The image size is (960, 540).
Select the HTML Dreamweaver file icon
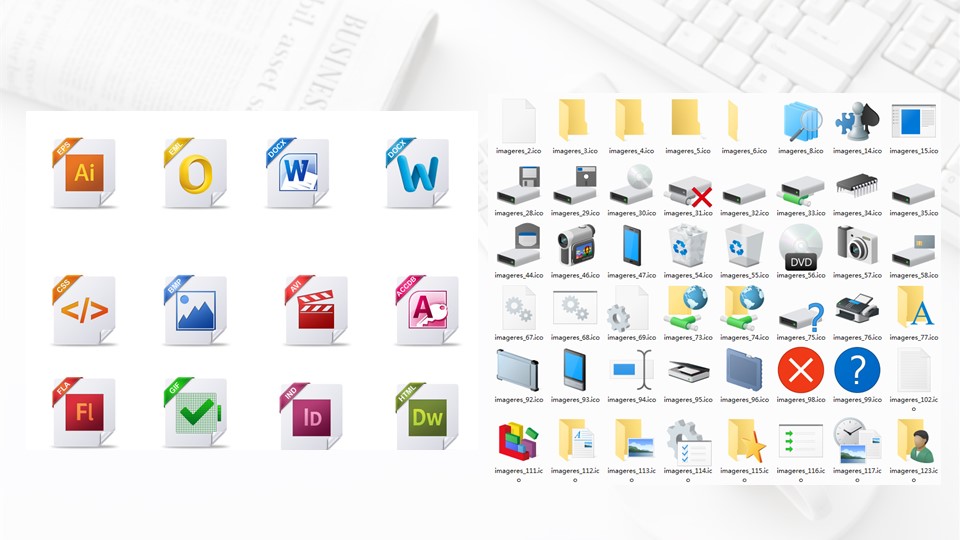(427, 416)
